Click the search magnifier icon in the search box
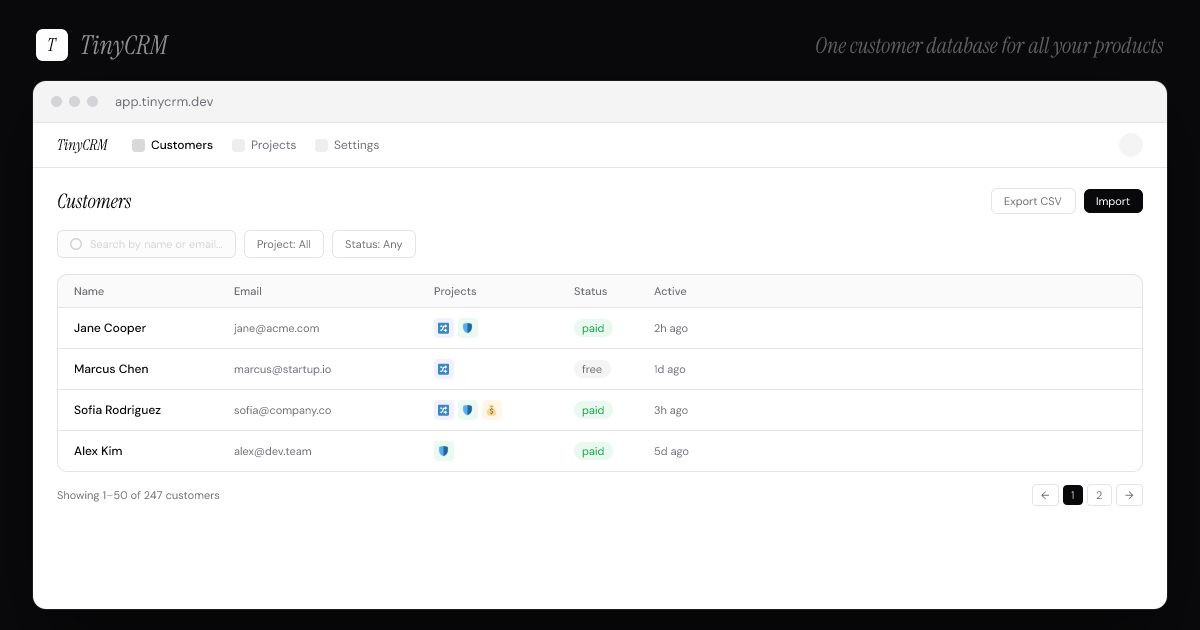1200x630 pixels. coord(76,244)
